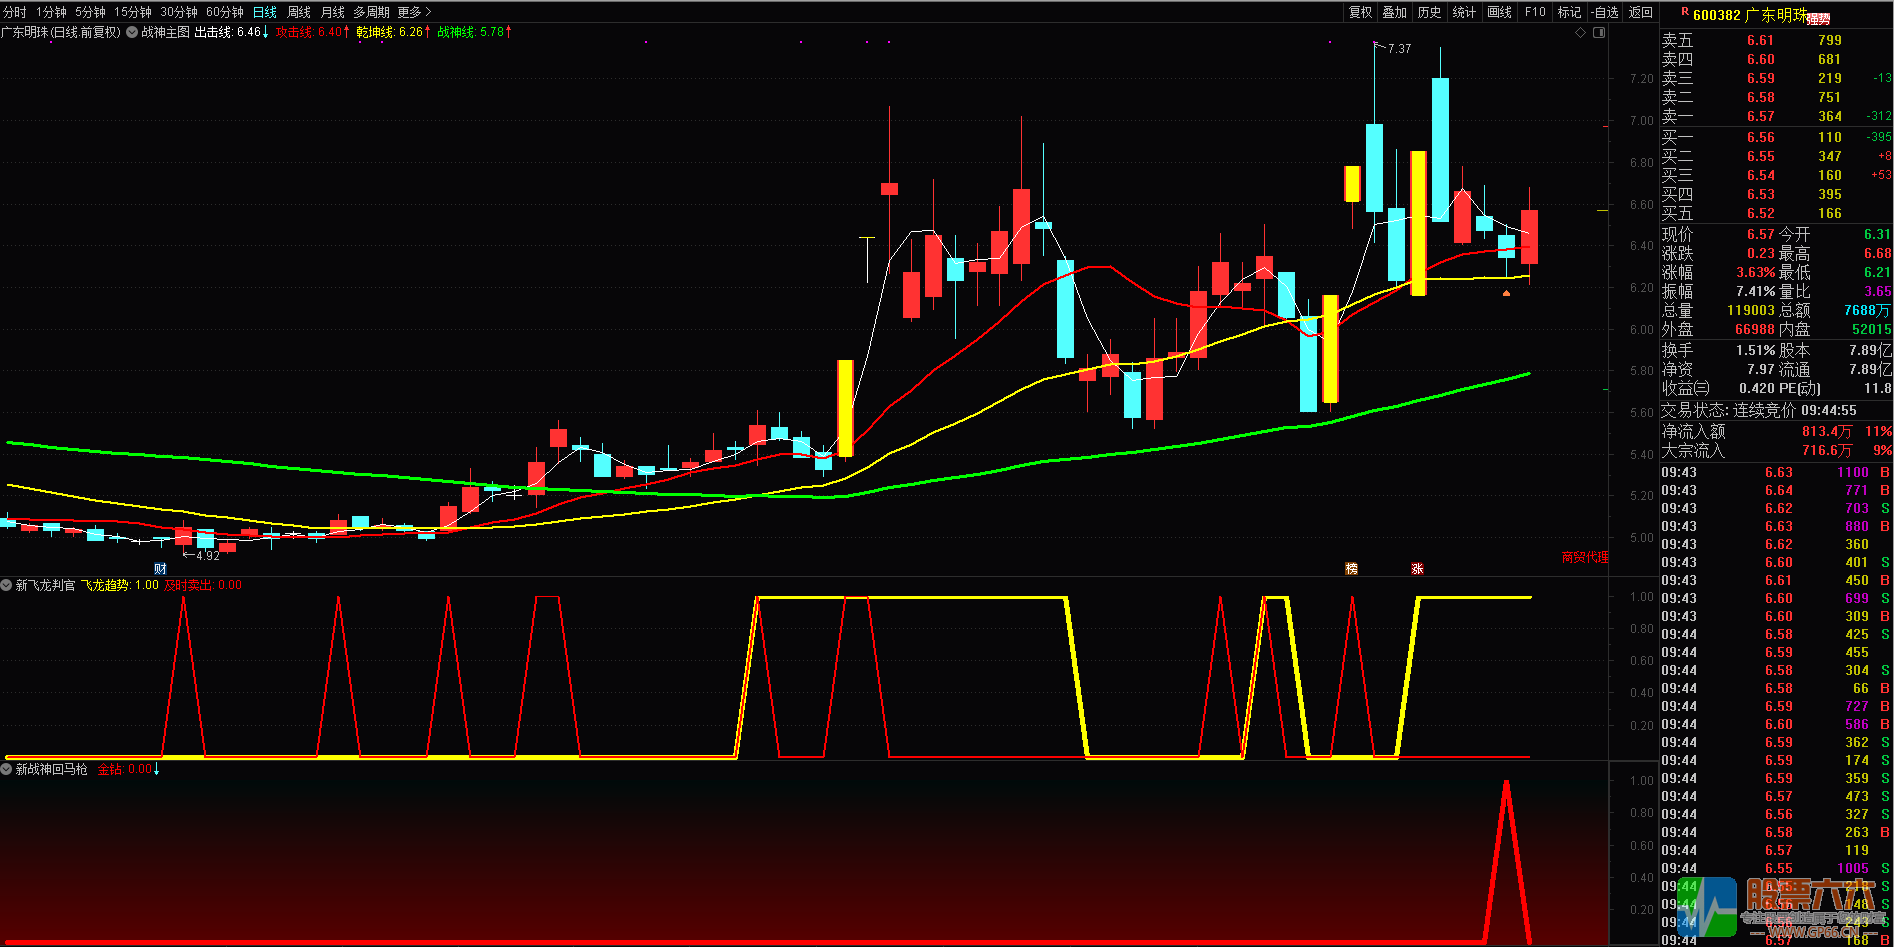Toggle 复权 price adjustment in the top toolbar
This screenshot has height=947, width=1895.
coord(1361,12)
